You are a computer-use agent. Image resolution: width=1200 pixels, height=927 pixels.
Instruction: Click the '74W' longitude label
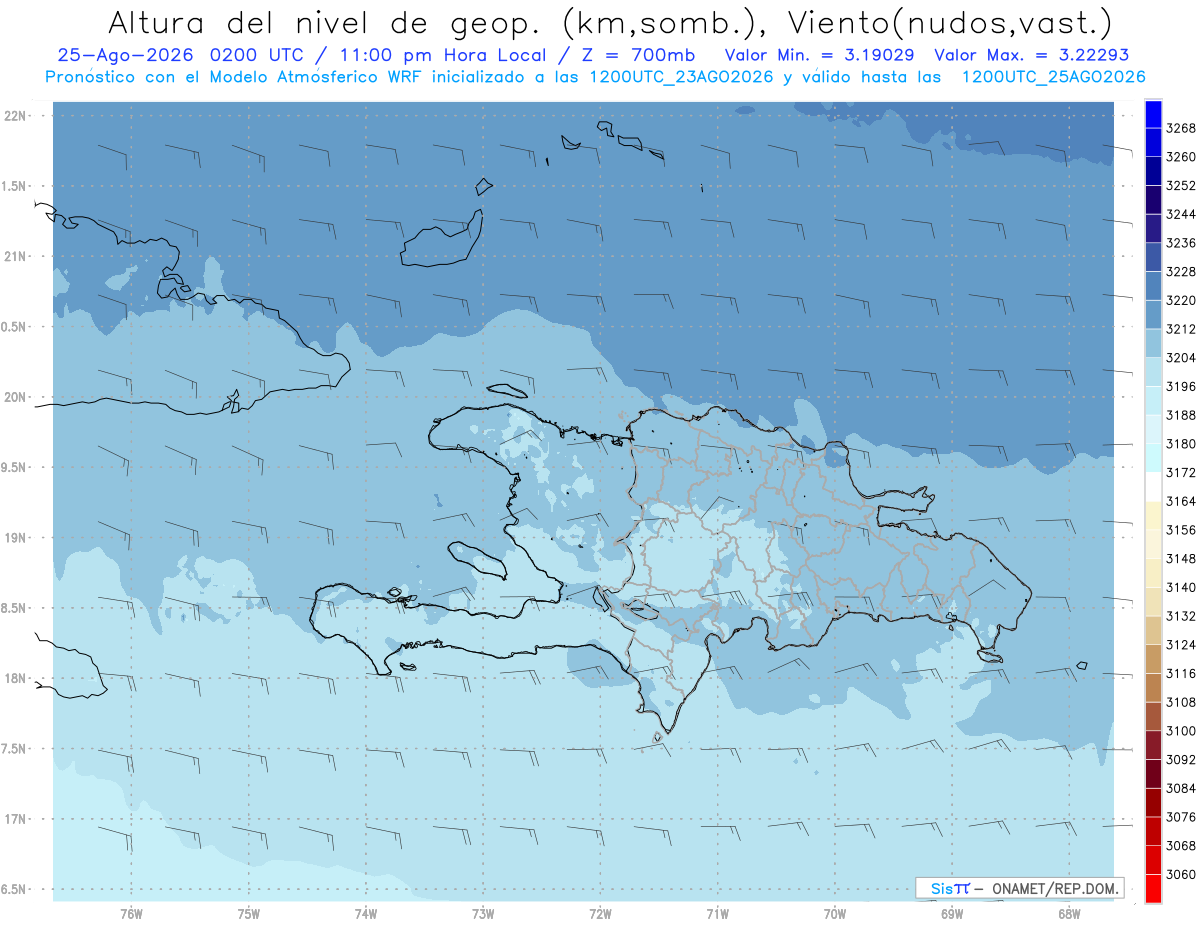pyautogui.click(x=366, y=913)
